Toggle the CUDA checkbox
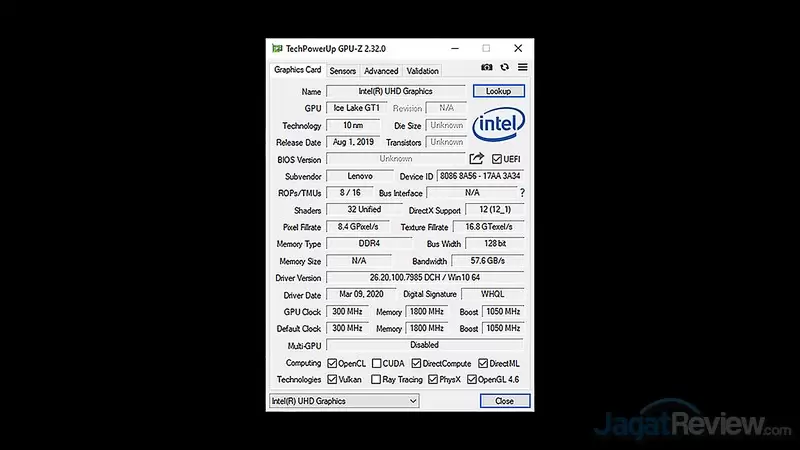Viewport: 800px width, 450px height. pos(376,363)
